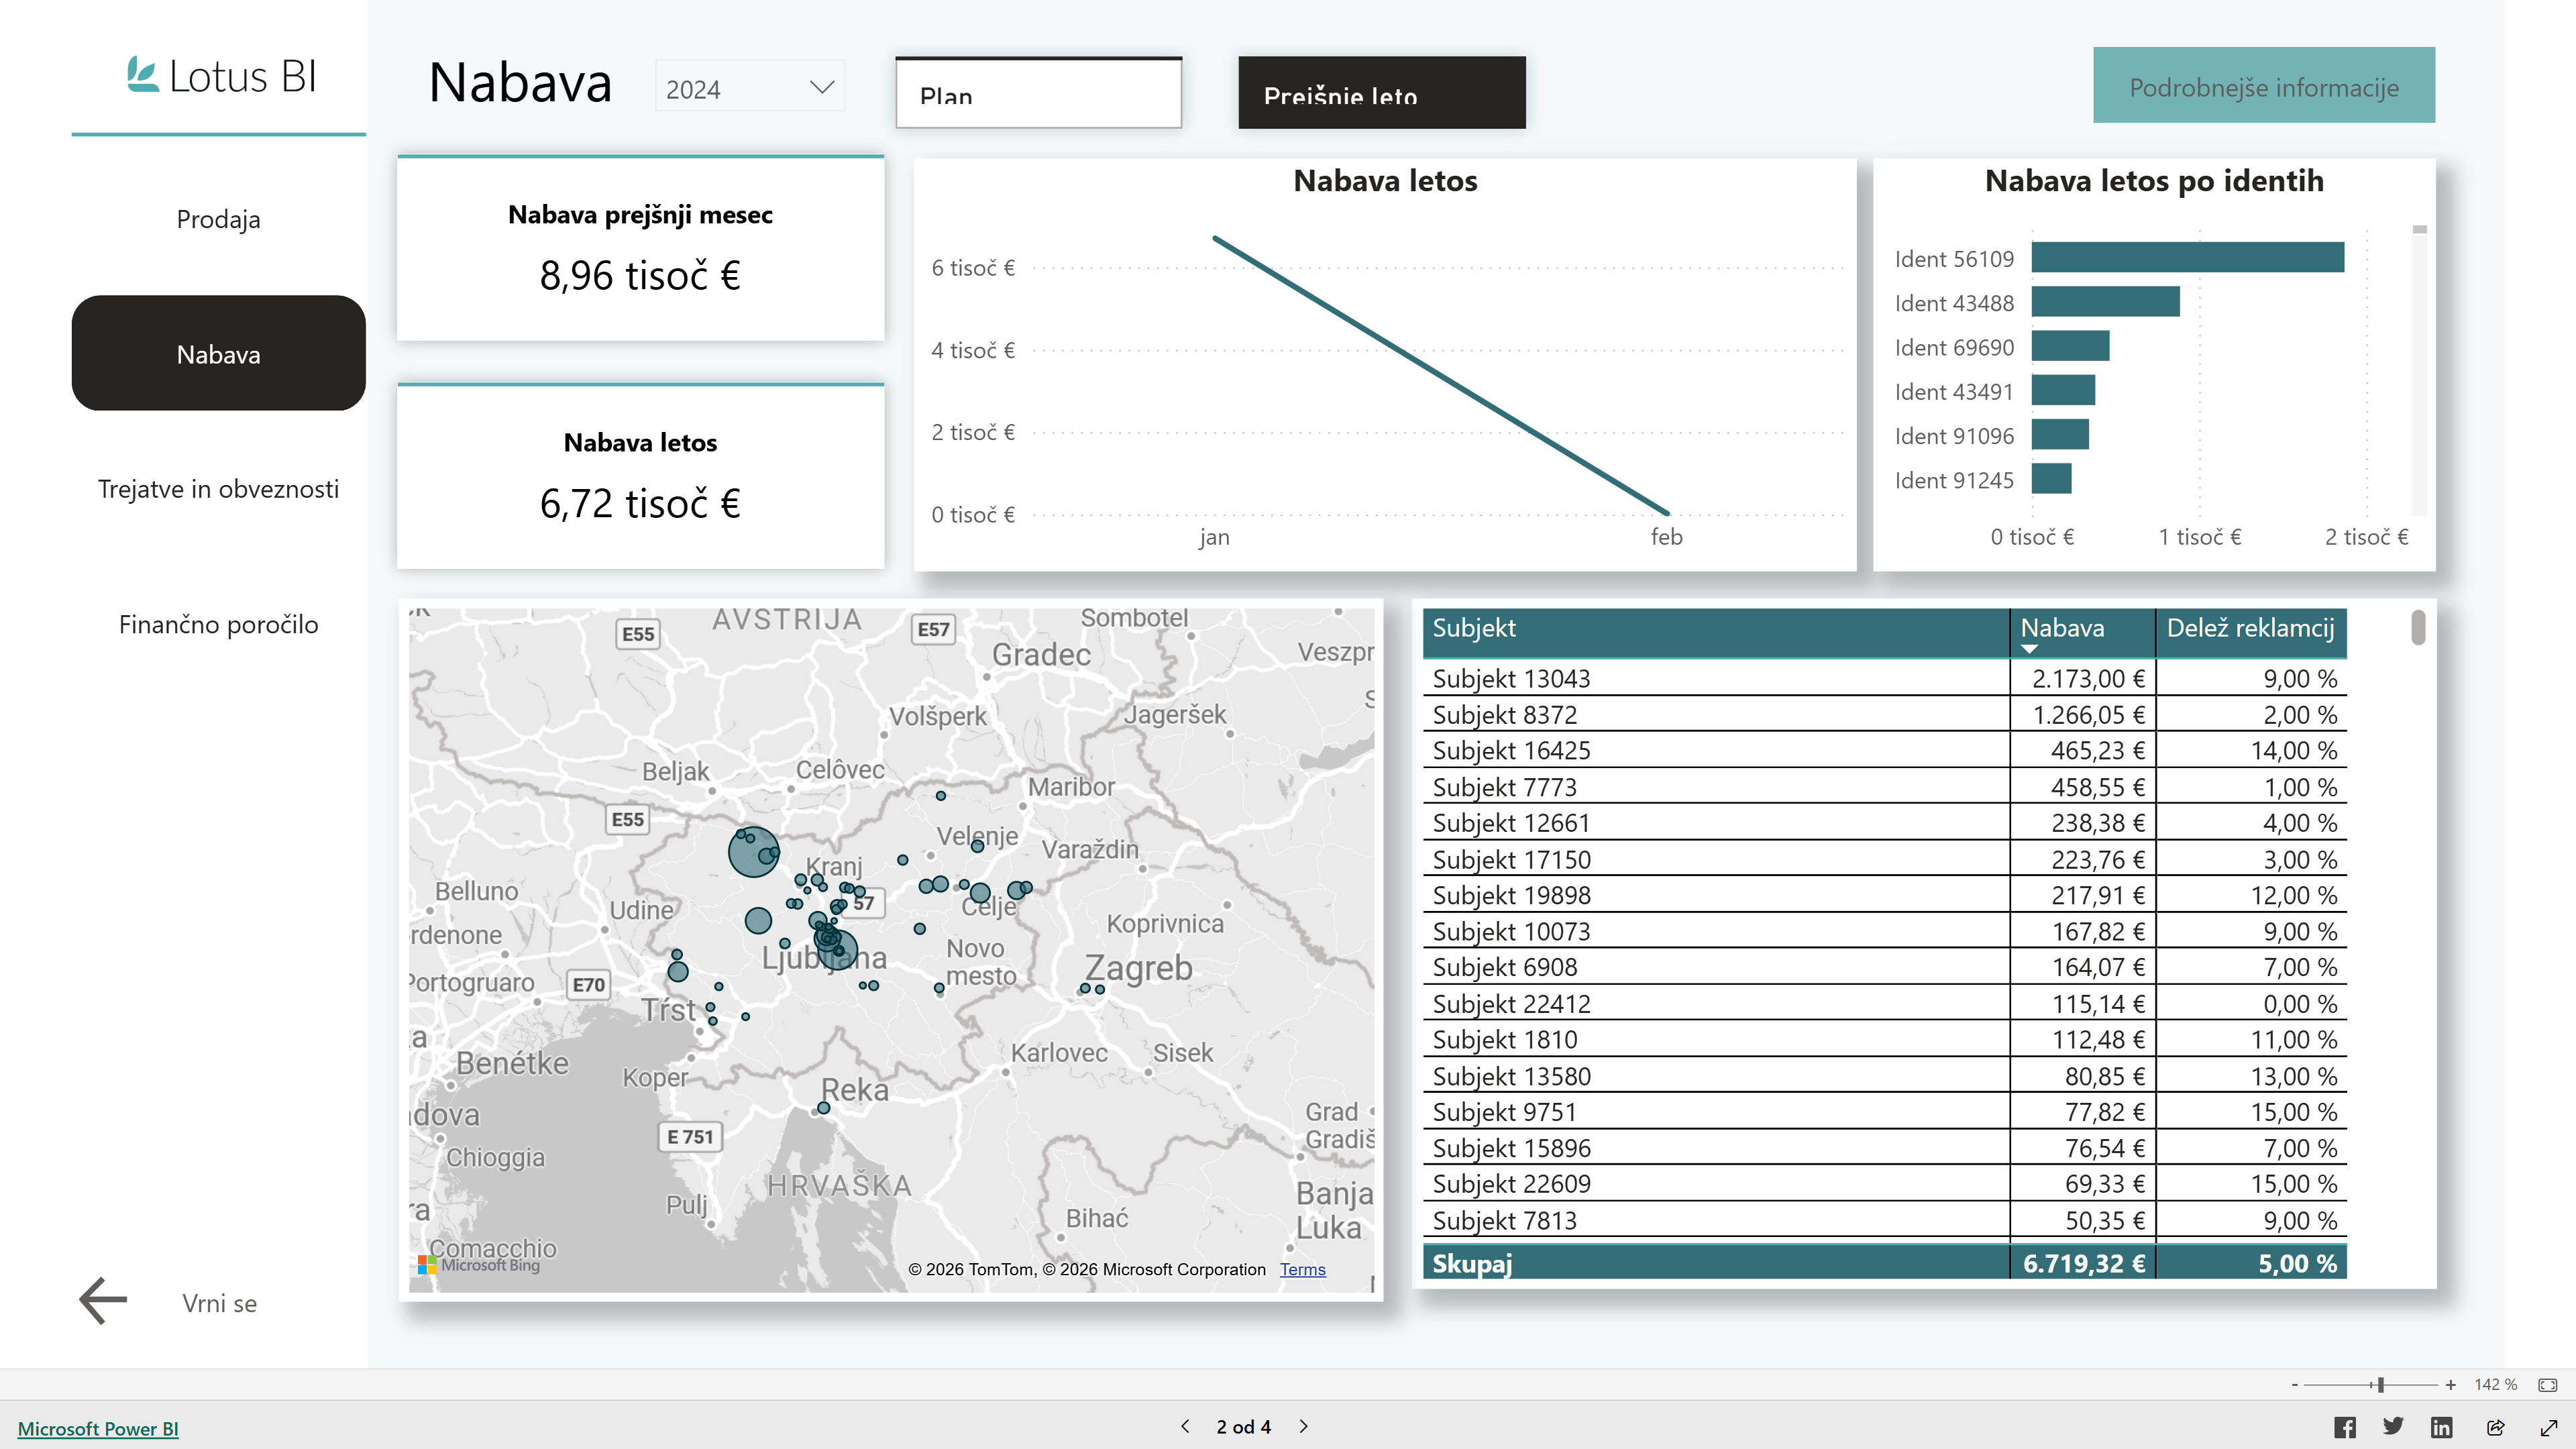Click the jan label on line chart
This screenshot has width=2576, height=1449.
pyautogui.click(x=1214, y=537)
